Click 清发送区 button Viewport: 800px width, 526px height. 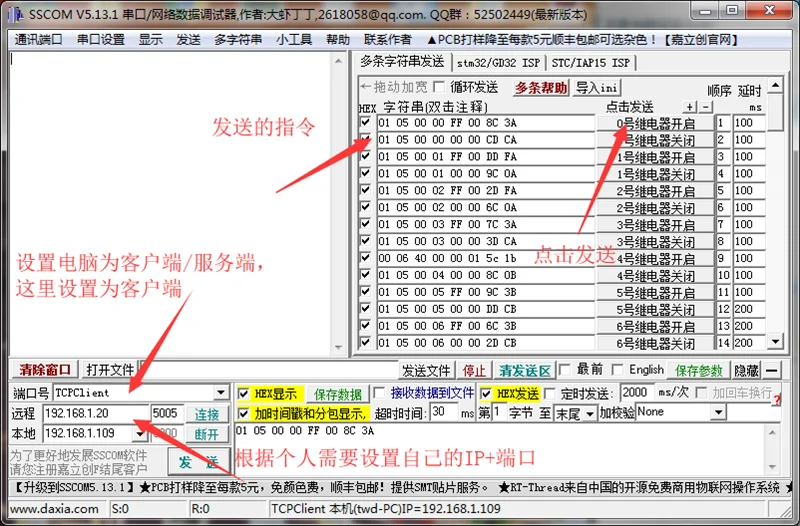524,370
